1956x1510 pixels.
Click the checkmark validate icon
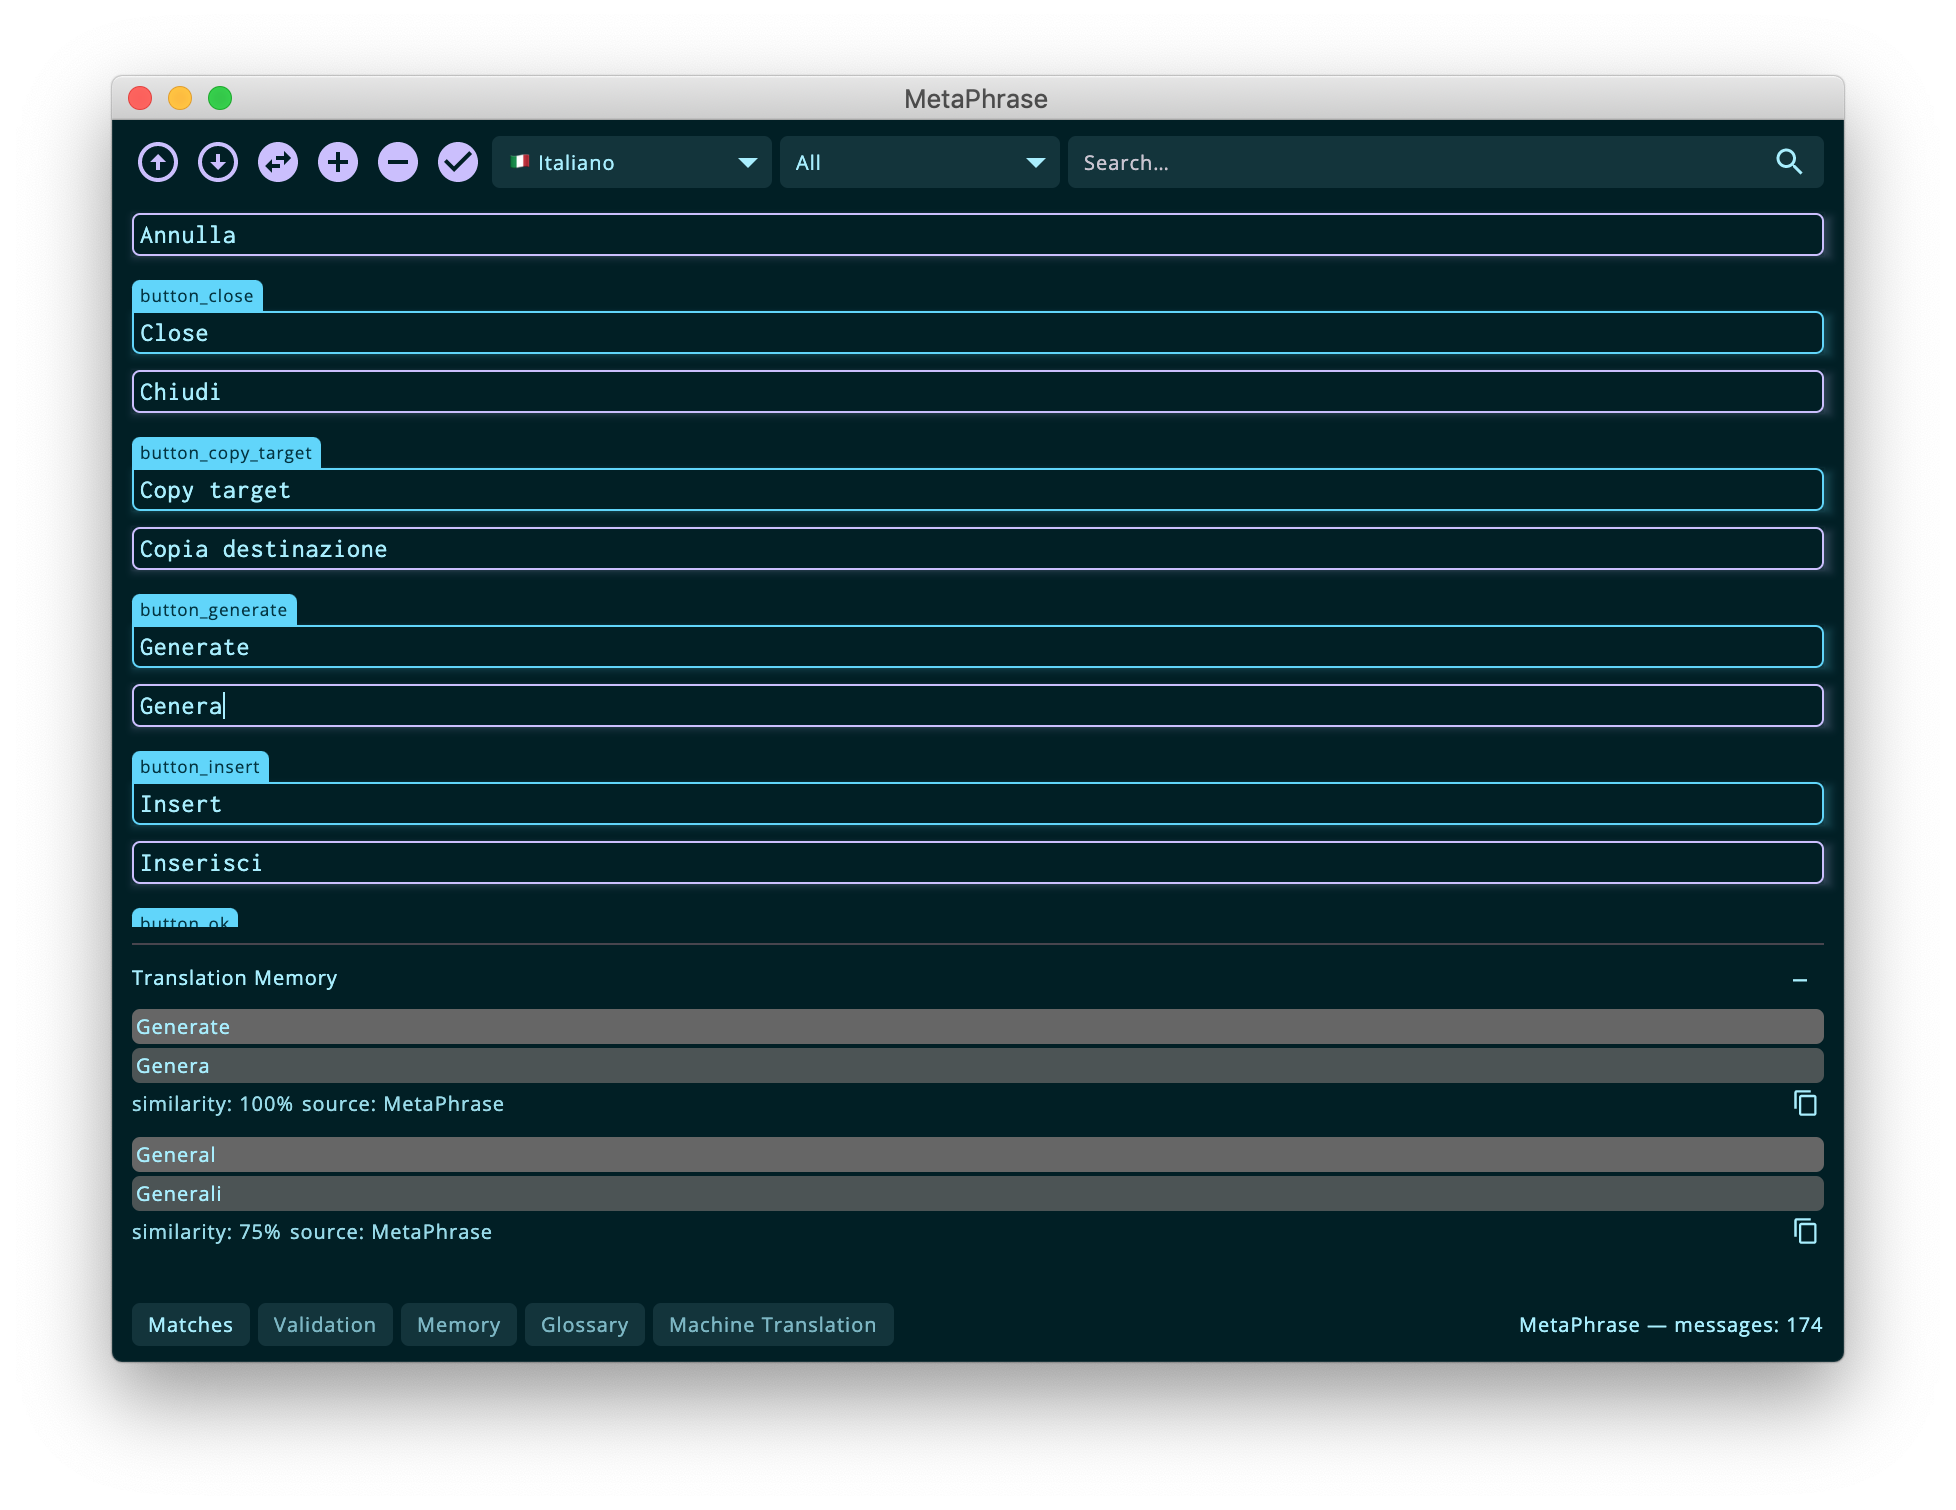458,162
